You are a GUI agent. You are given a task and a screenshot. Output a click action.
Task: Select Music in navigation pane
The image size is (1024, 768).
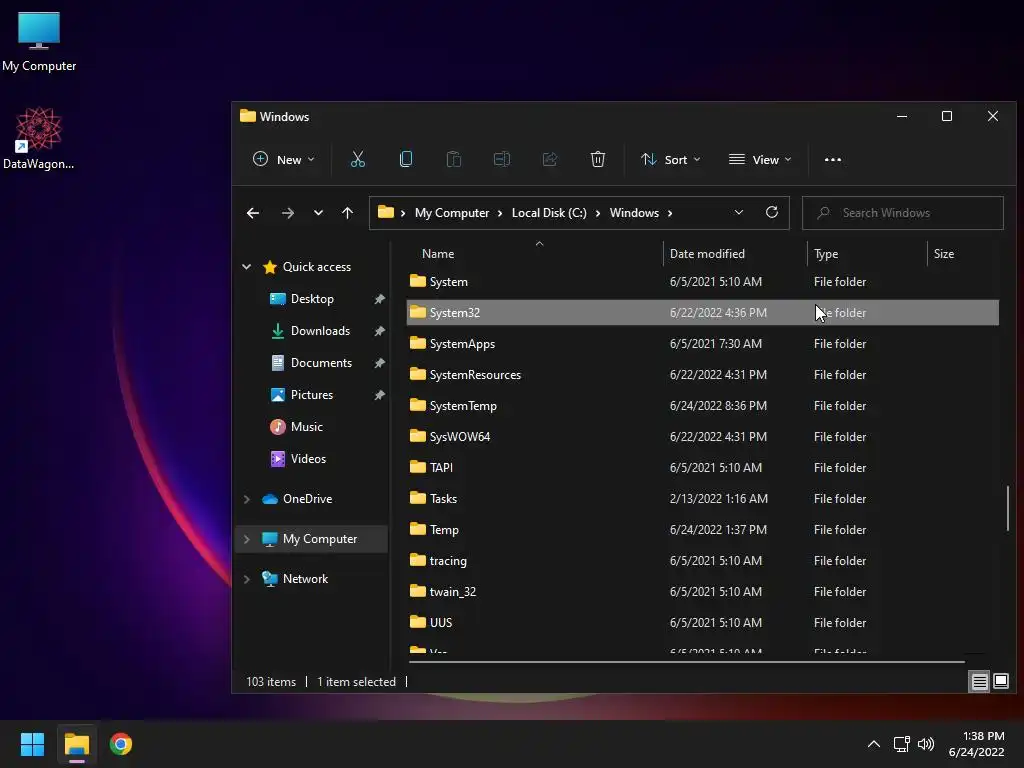pyautogui.click(x=306, y=427)
